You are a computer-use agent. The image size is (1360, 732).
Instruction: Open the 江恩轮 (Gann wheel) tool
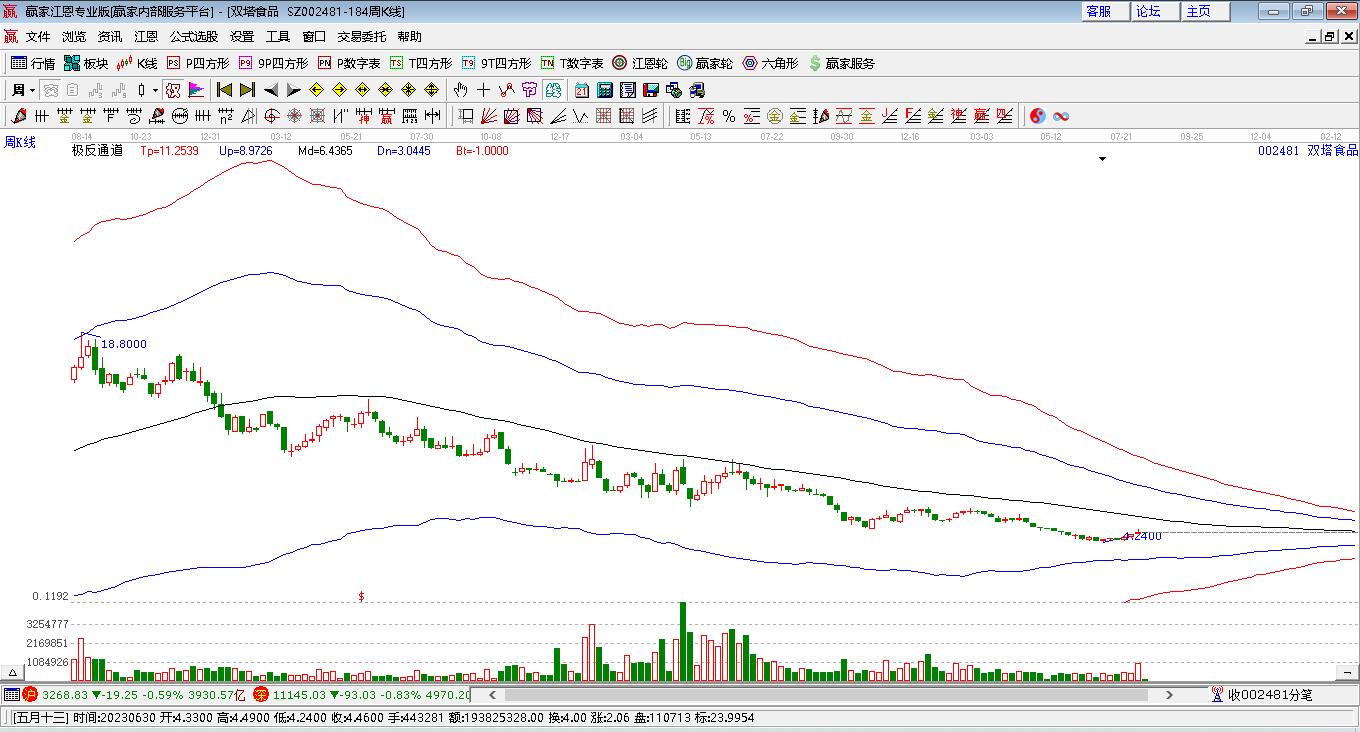(640, 63)
